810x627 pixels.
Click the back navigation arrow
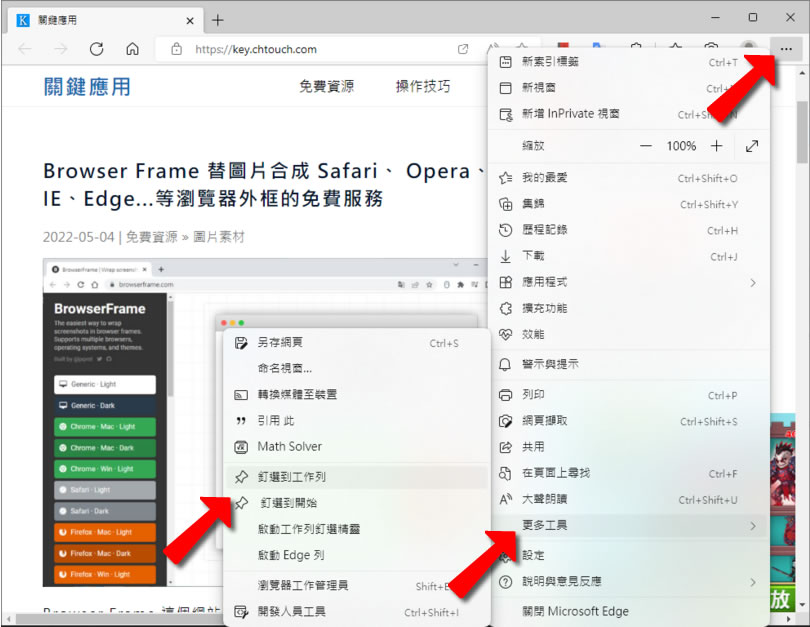coord(25,49)
